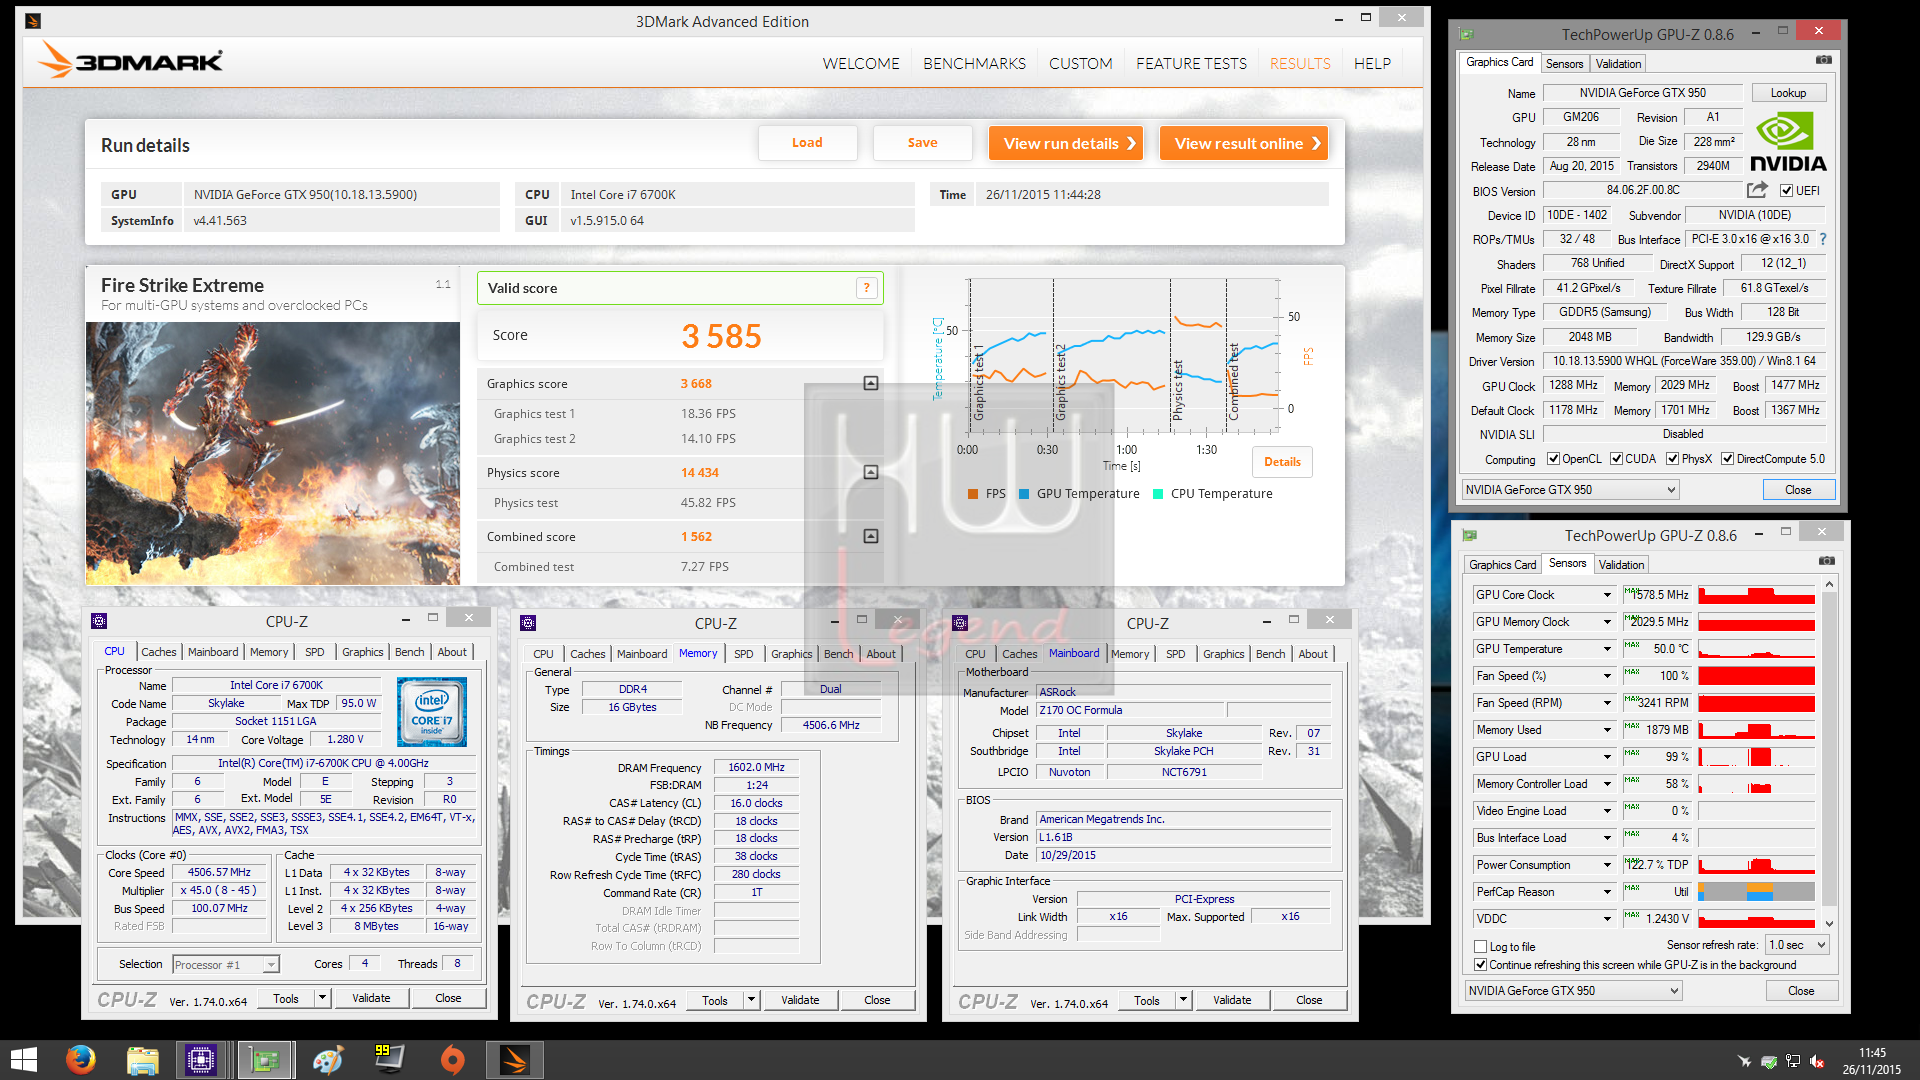Open the Tools dropdown arrow in the CPU-Z CPU window
This screenshot has height=1080, width=1920.
pyautogui.click(x=322, y=998)
